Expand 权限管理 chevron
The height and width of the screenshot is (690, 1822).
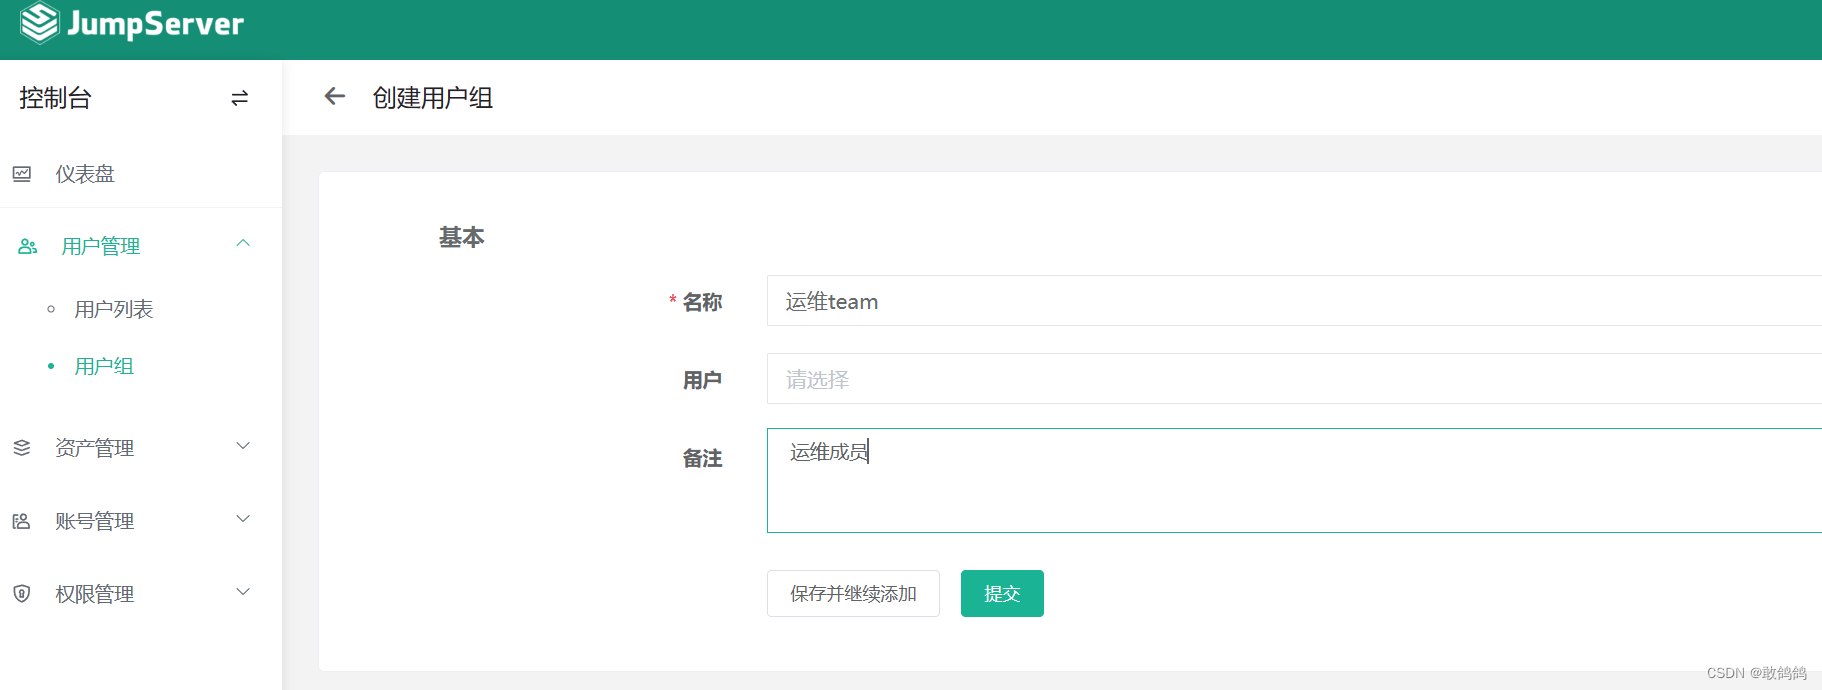[243, 592]
